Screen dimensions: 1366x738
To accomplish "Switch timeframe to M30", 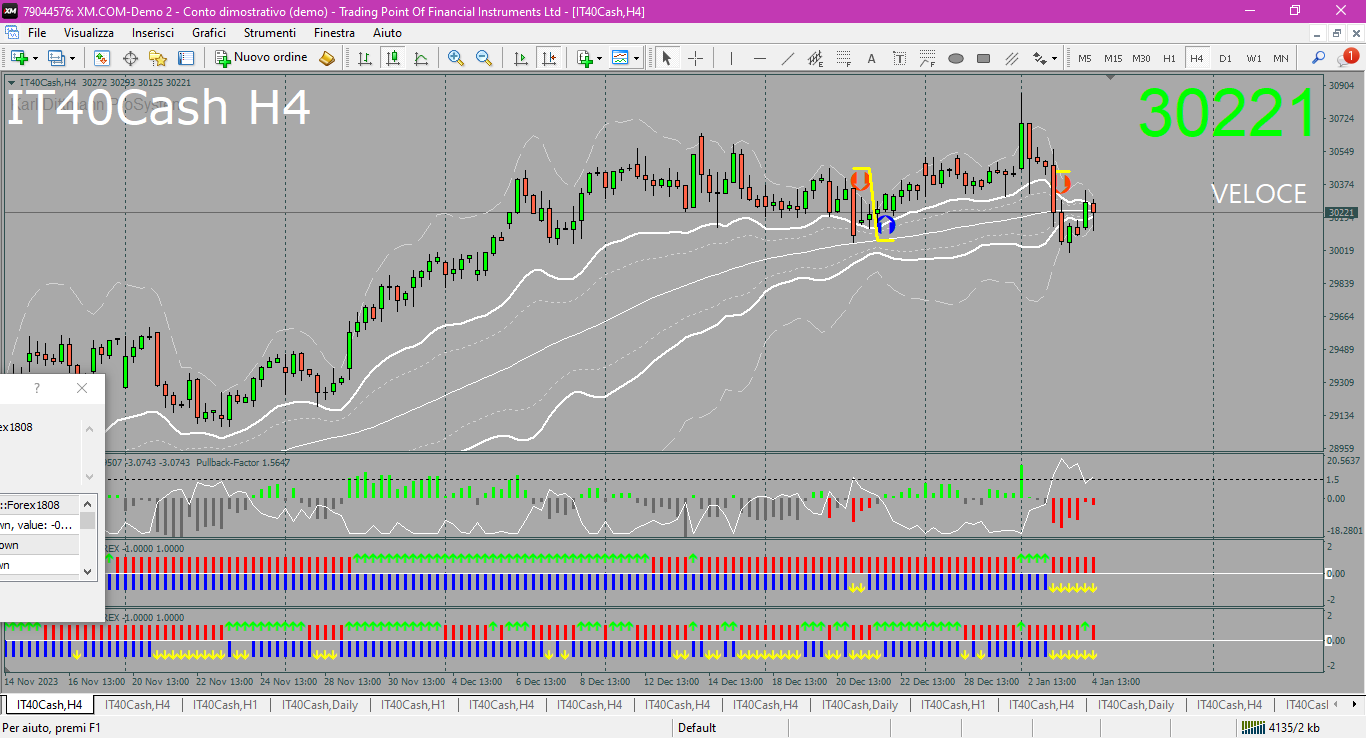I will click(1141, 58).
